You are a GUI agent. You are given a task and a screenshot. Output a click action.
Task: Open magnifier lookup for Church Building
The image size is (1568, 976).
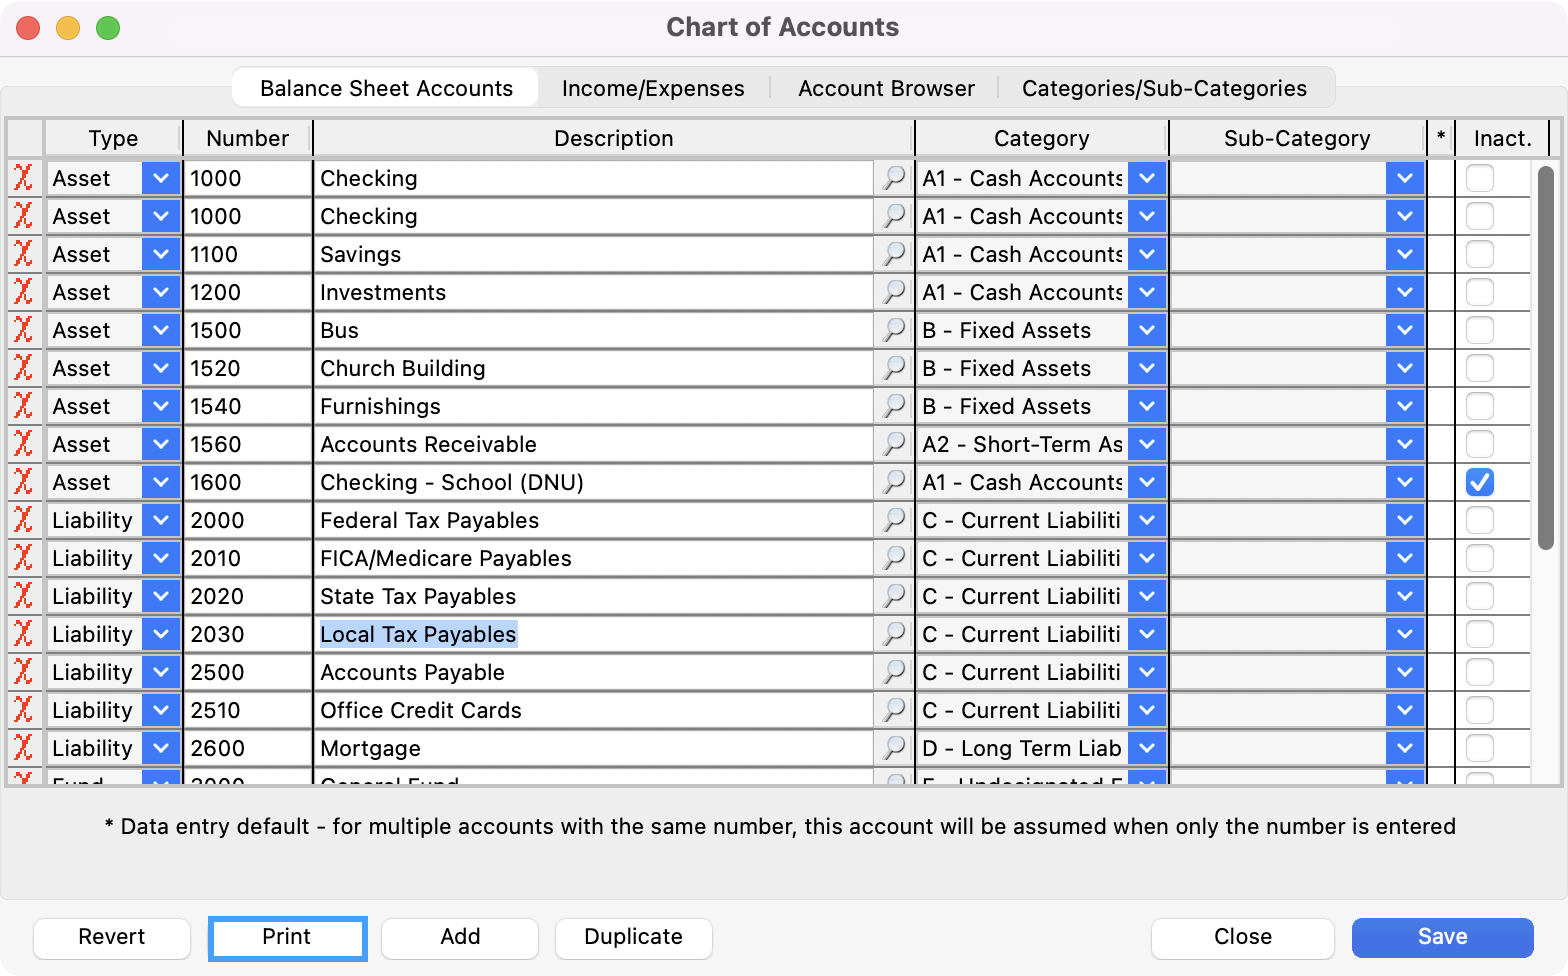point(893,368)
